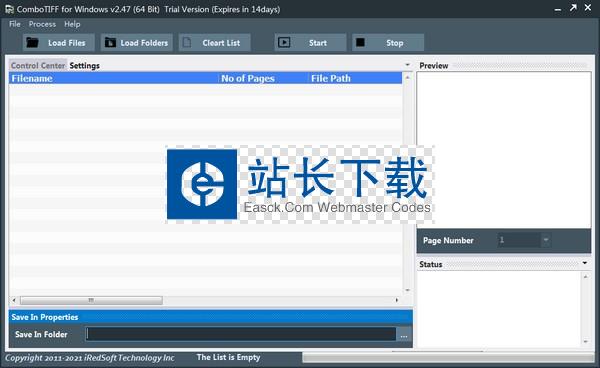Click the Start play icon
Image resolution: width=600 pixels, height=368 pixels.
tap(284, 42)
